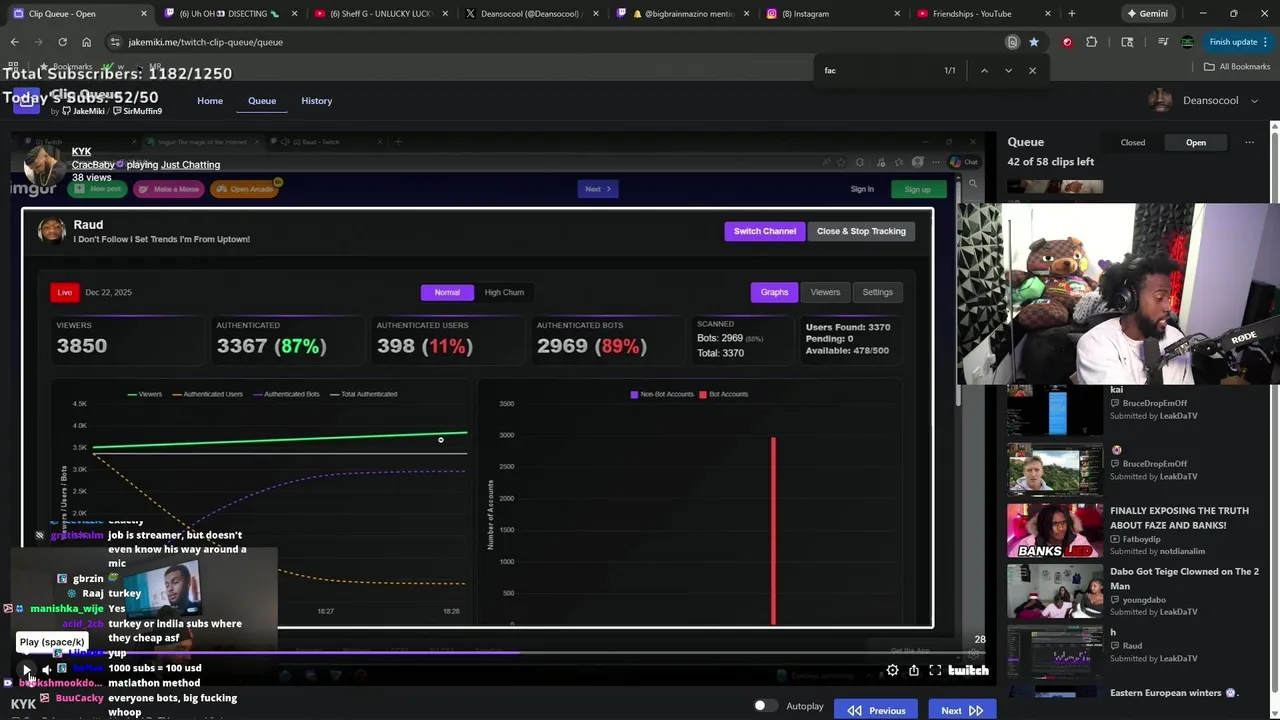1280x720 pixels.
Task: Open a new browser tab
Action: 1071,13
